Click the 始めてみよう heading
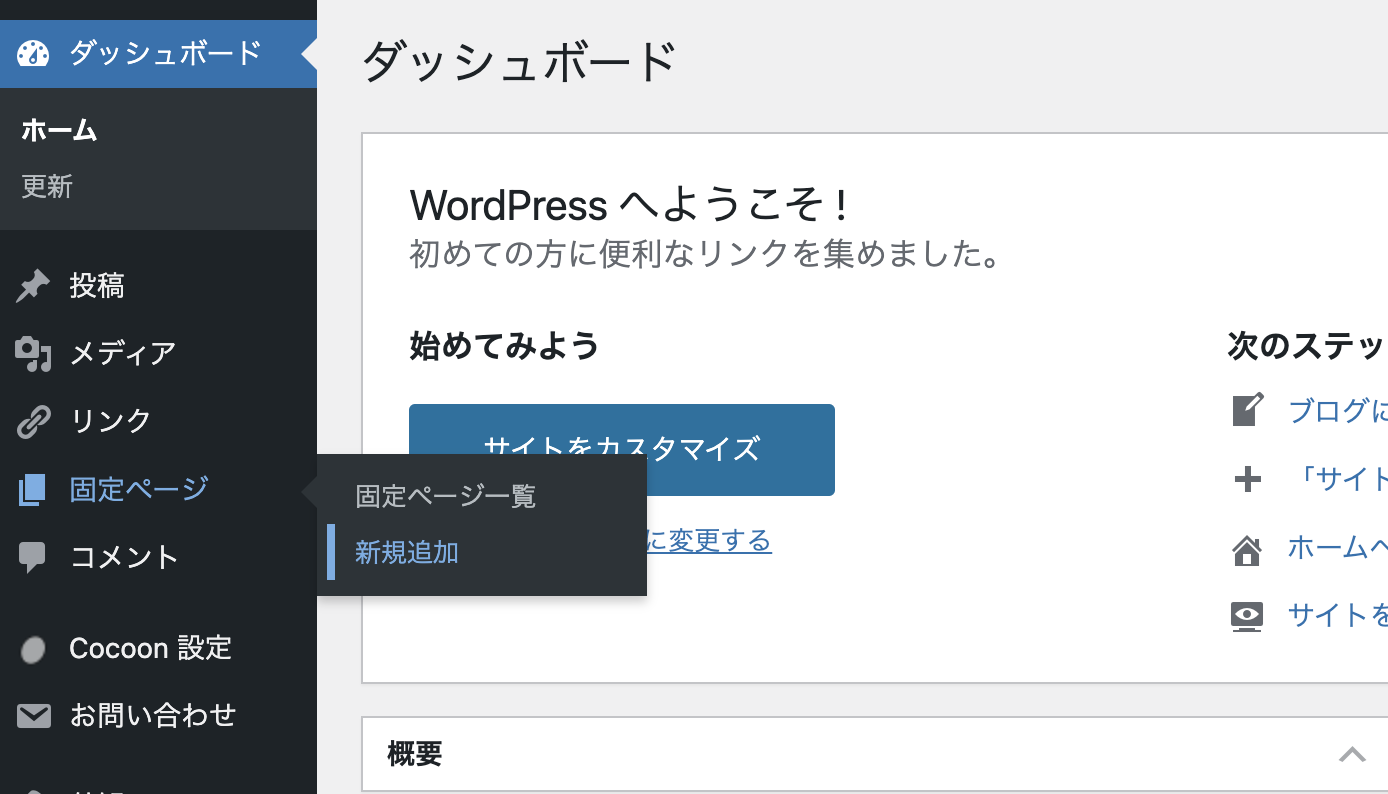The width and height of the screenshot is (1388, 794). [505, 346]
